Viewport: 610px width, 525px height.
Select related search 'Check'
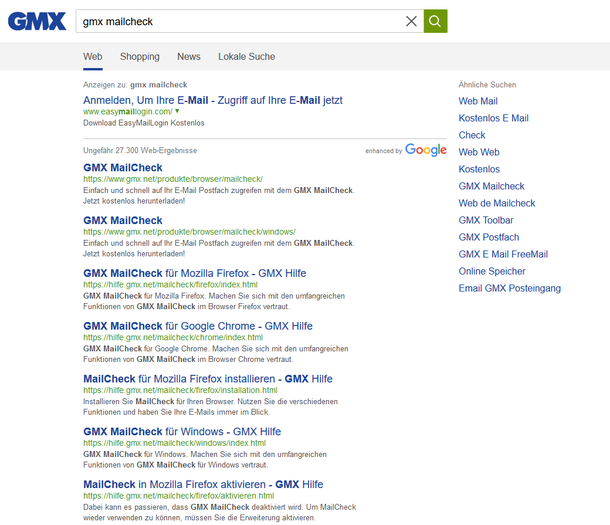pyautogui.click(x=472, y=135)
